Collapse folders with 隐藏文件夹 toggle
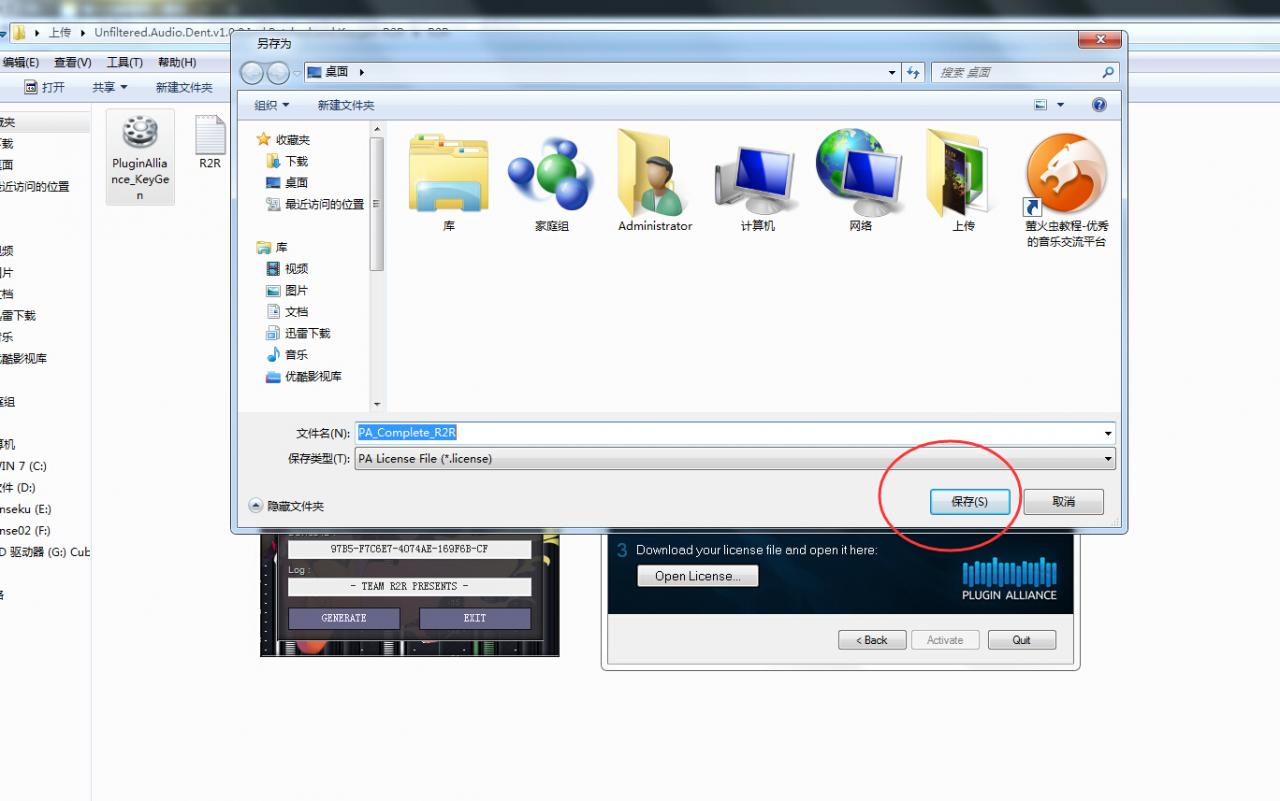1280x801 pixels. (286, 506)
